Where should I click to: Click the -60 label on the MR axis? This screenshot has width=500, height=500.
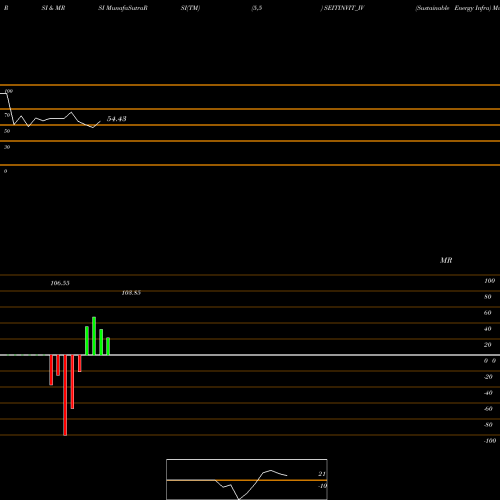point(488,409)
